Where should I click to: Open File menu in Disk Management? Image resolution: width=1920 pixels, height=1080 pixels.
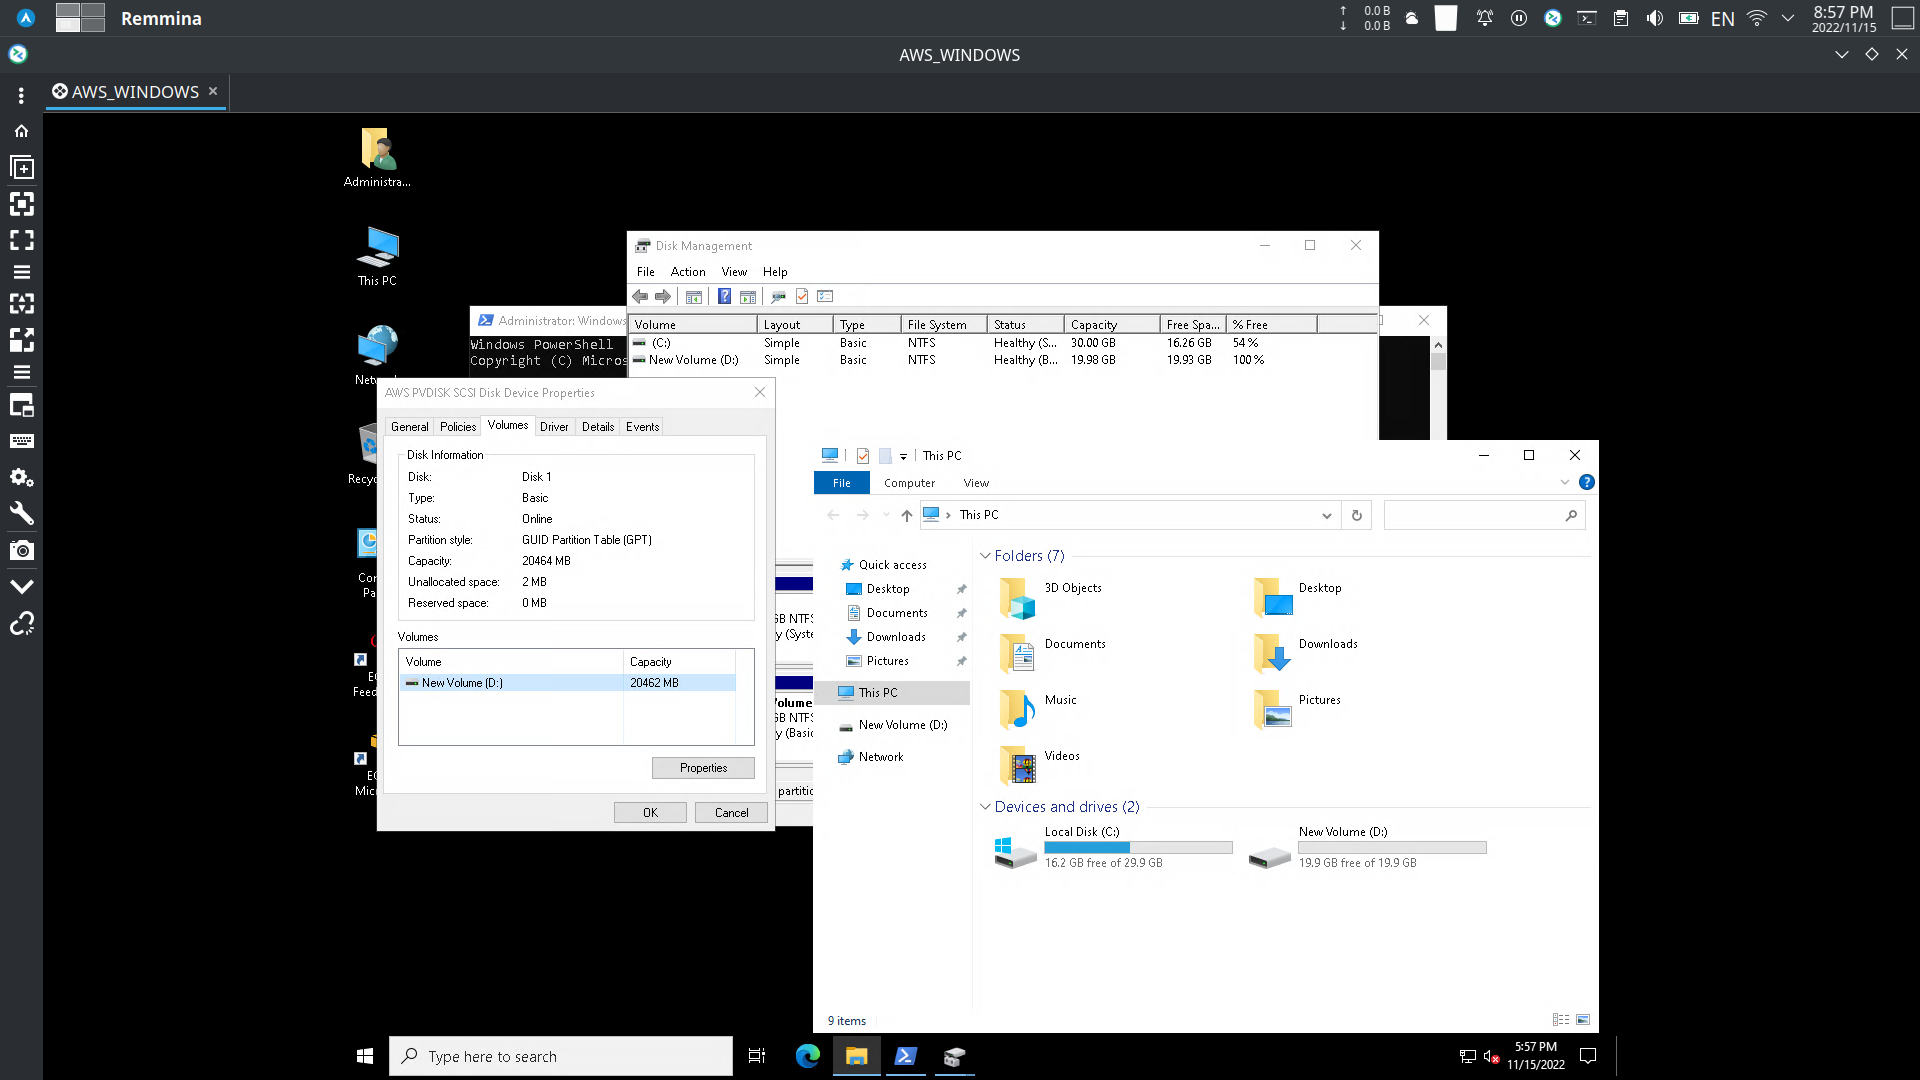point(646,272)
